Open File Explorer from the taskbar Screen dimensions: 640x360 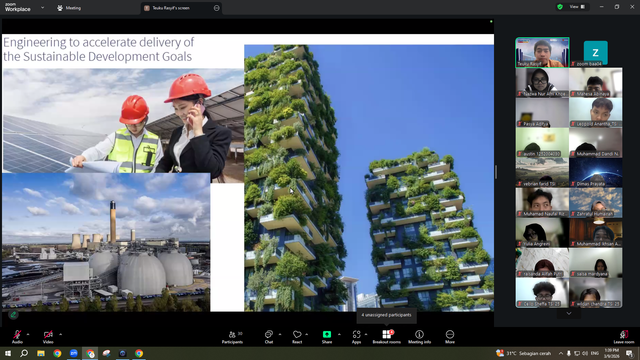point(41,353)
